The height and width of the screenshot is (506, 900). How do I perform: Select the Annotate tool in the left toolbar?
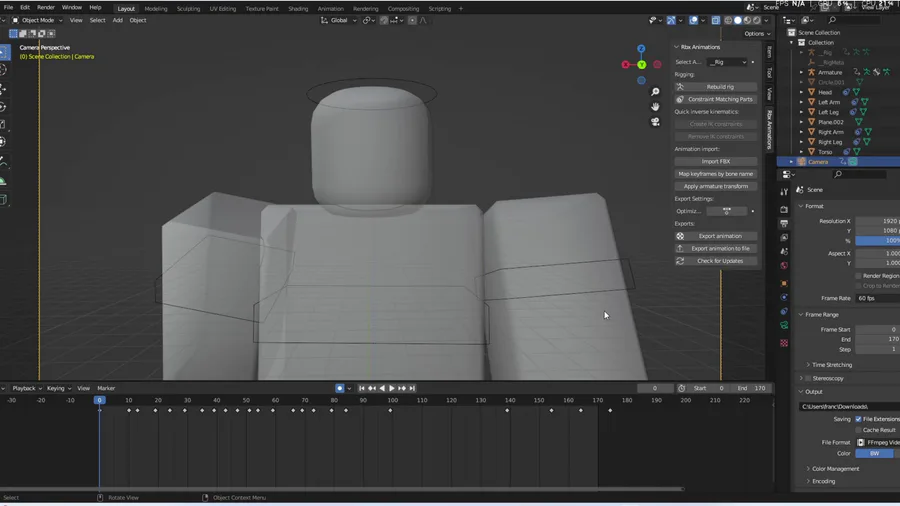click(3, 163)
